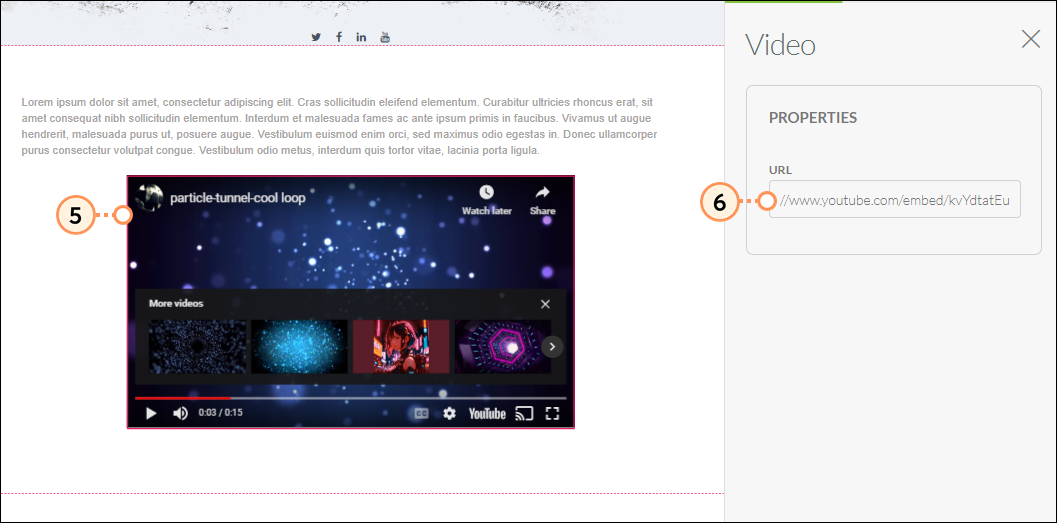
Task: Click the PROPERTIES heading
Action: coord(813,117)
